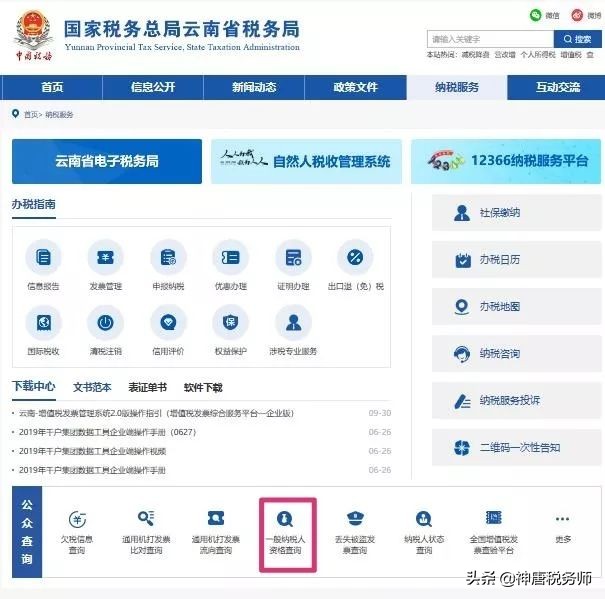
Task: Open 纳税咨询 sidebar button
Action: 516,354
